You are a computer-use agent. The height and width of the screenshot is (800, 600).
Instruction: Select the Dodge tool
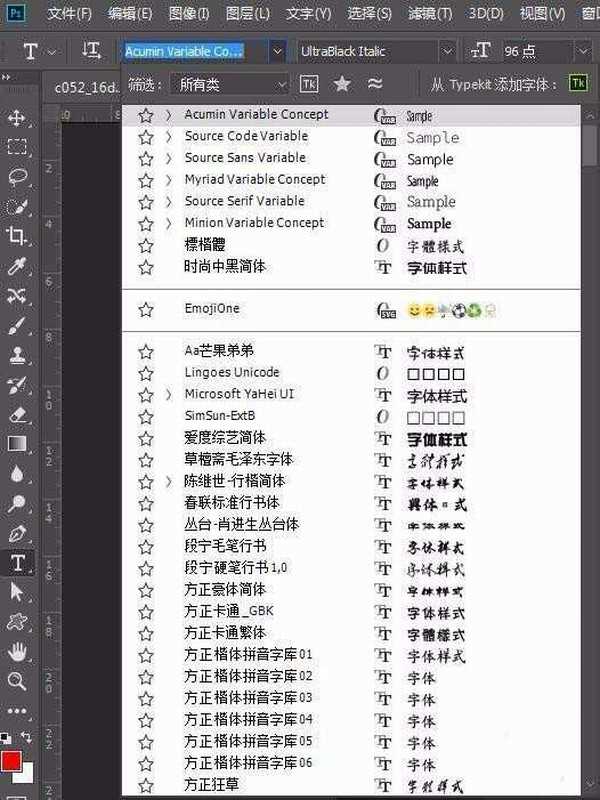(x=17, y=504)
